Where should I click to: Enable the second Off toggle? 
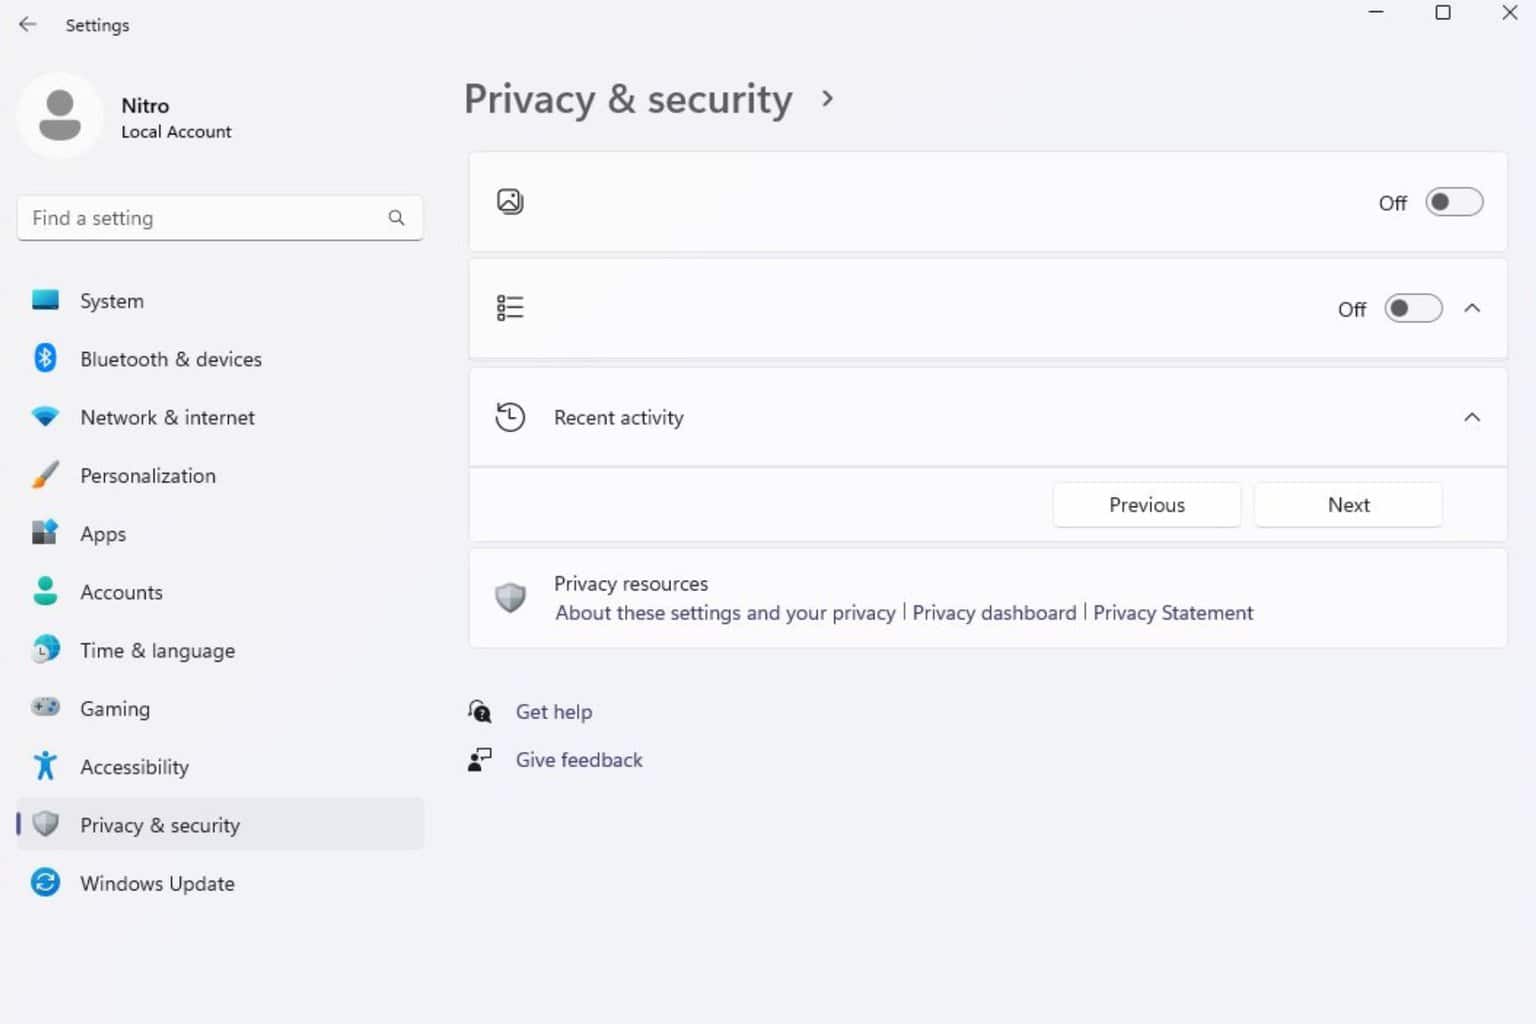pos(1413,309)
